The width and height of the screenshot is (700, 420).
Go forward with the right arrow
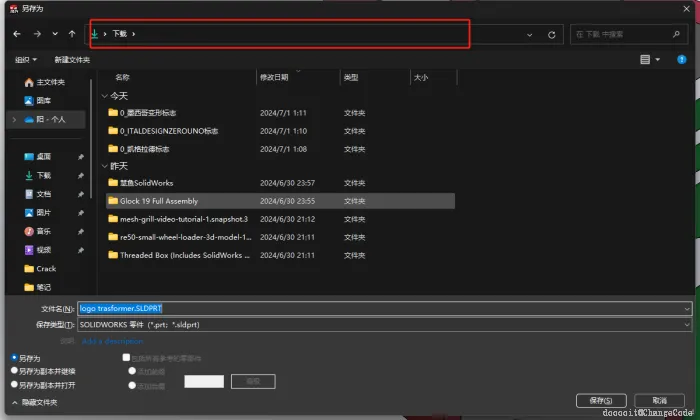37,34
